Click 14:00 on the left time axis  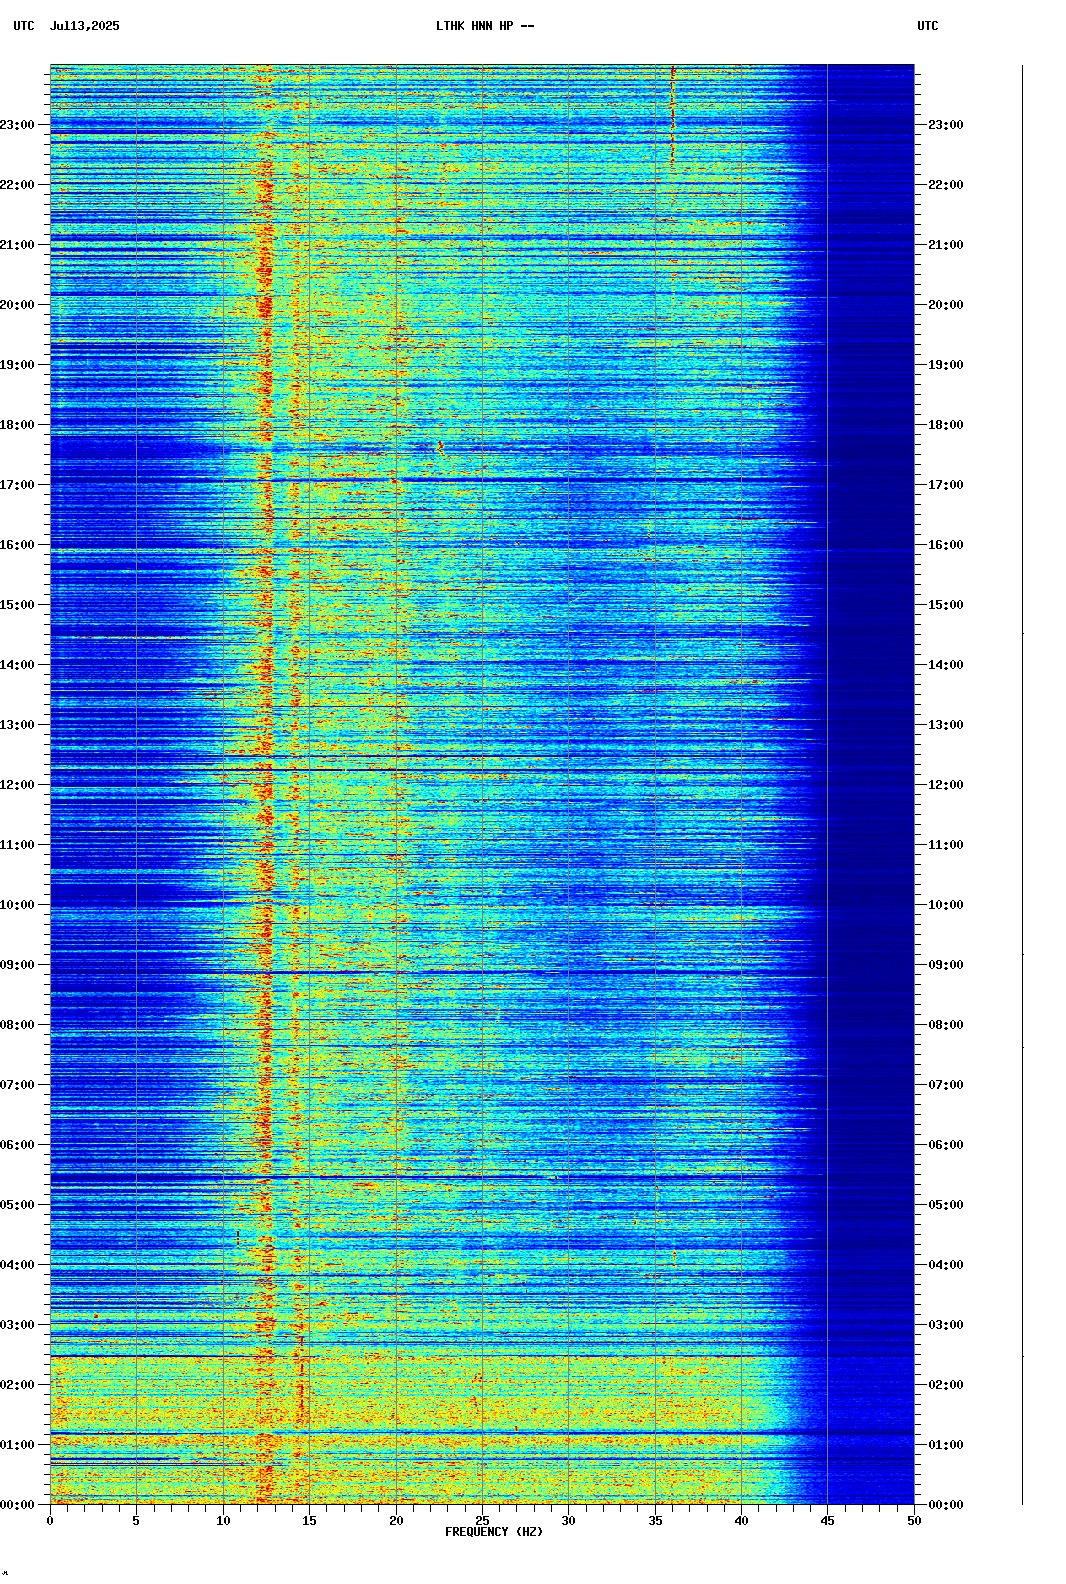[x=17, y=665]
